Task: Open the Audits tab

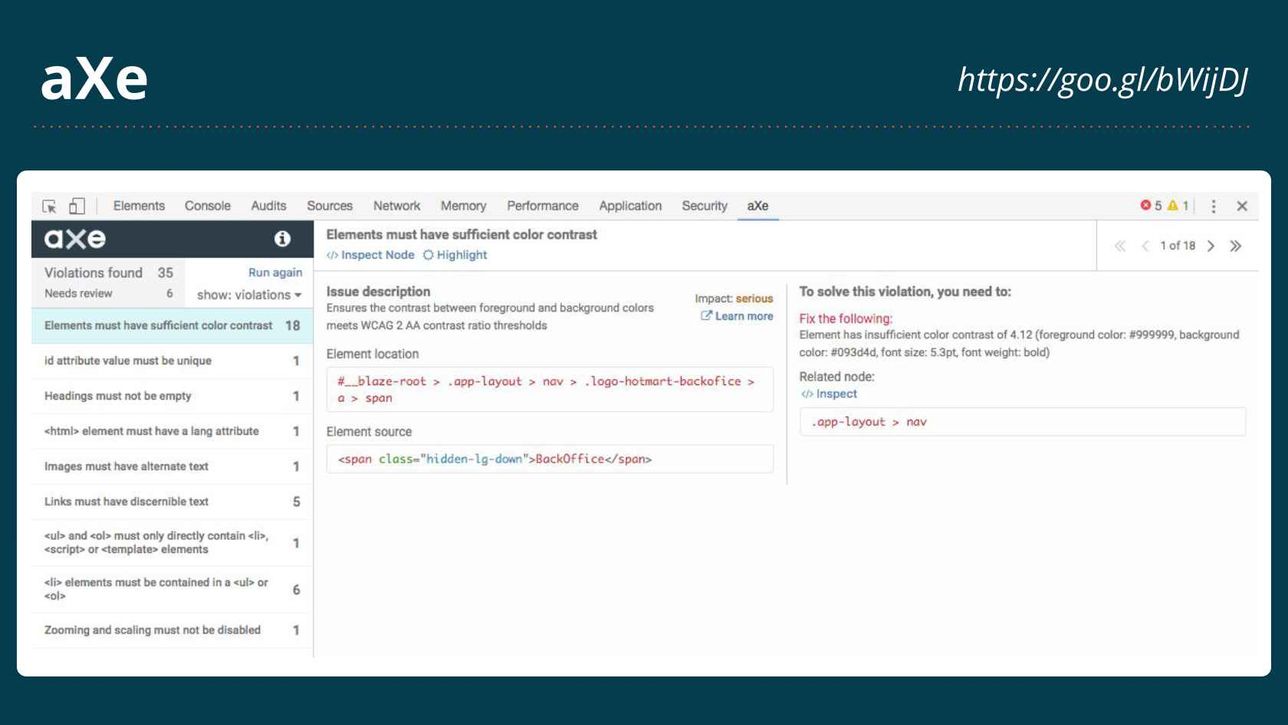Action: tap(269, 206)
